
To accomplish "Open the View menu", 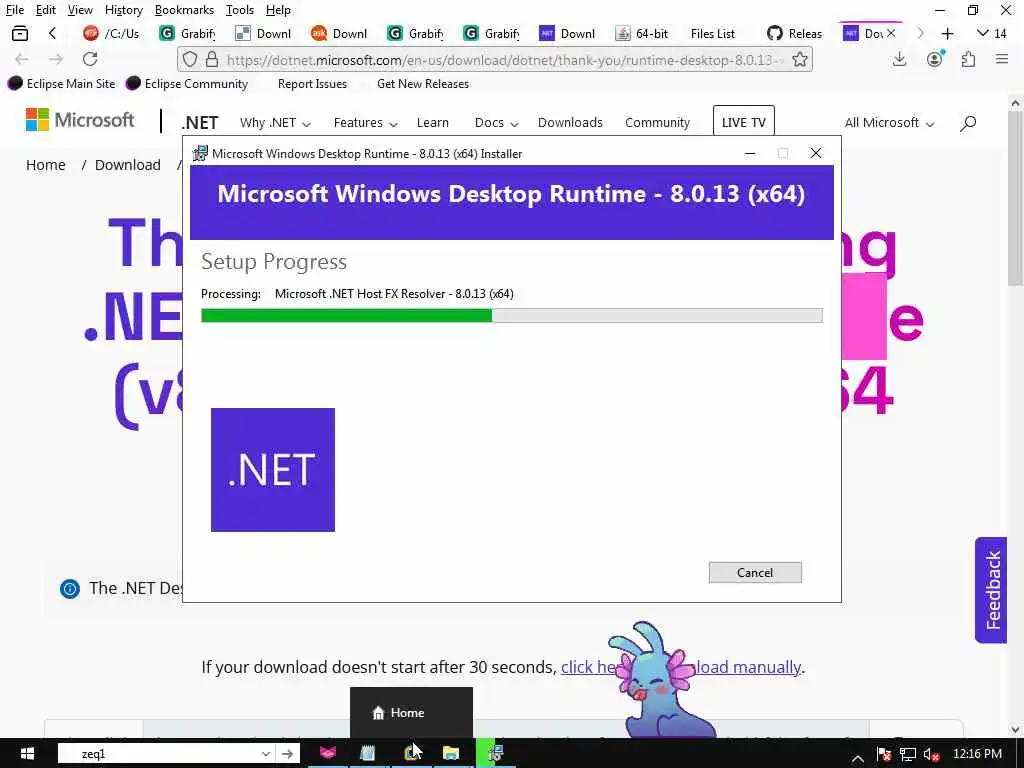I will tap(80, 10).
